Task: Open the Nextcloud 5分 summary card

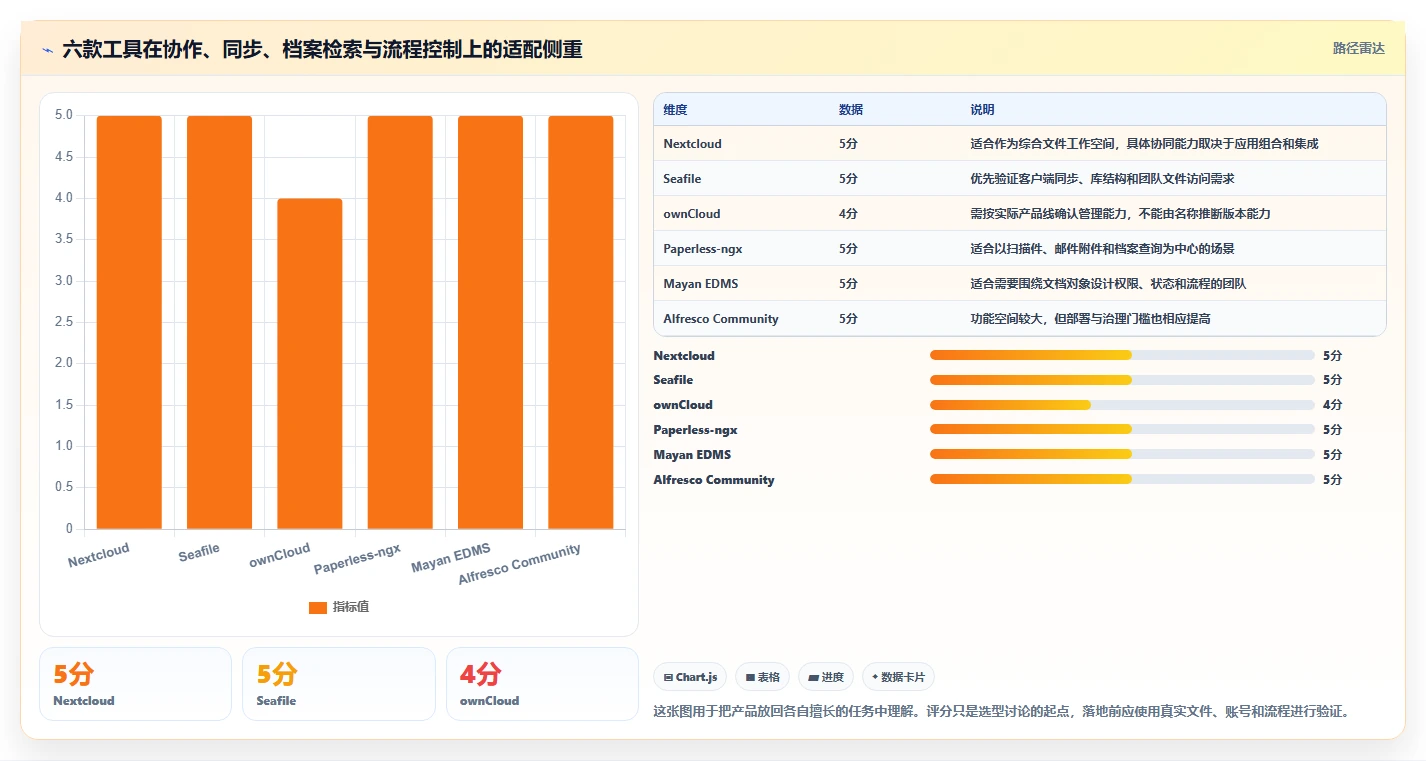Action: (x=135, y=684)
